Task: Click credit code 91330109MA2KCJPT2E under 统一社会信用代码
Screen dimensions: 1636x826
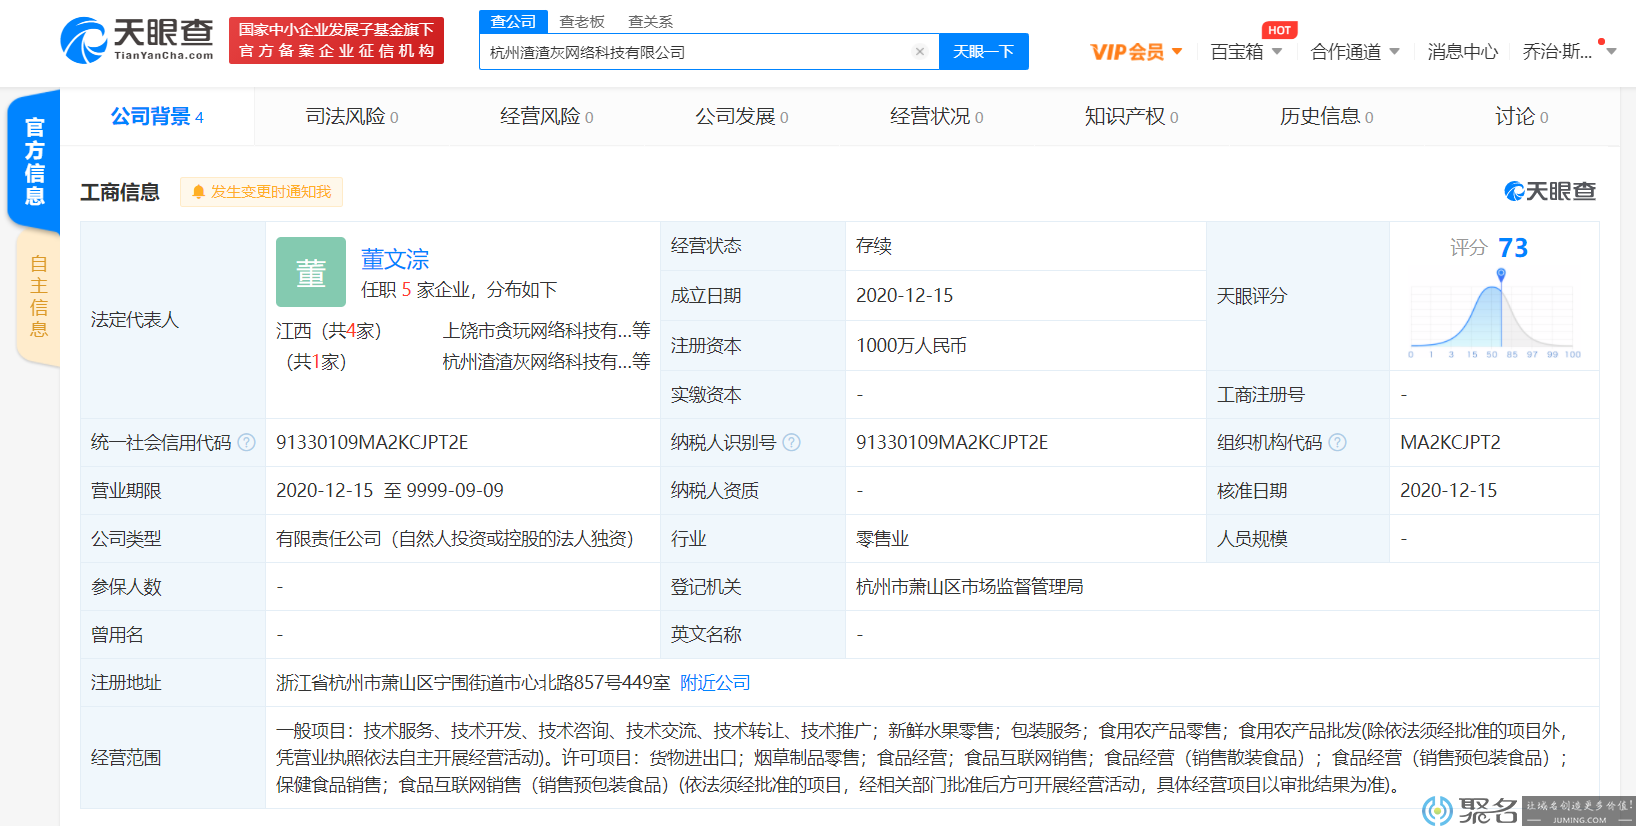Action: 372,442
